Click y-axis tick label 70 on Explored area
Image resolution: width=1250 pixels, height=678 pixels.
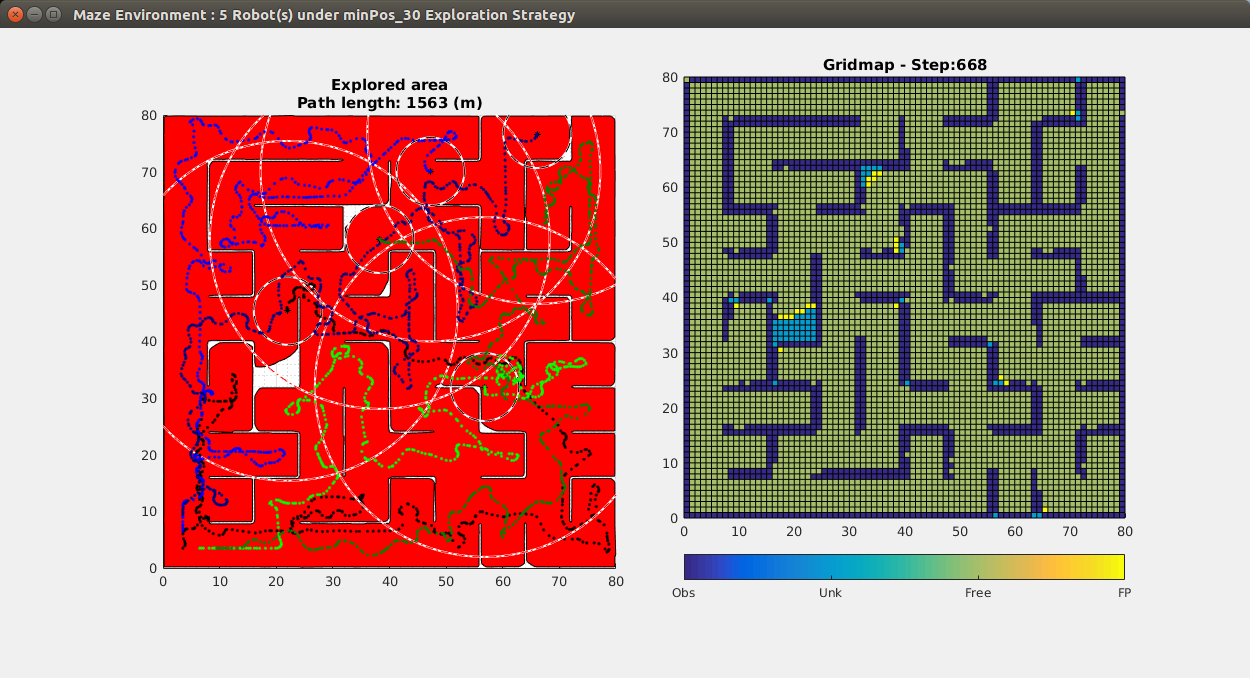149,172
